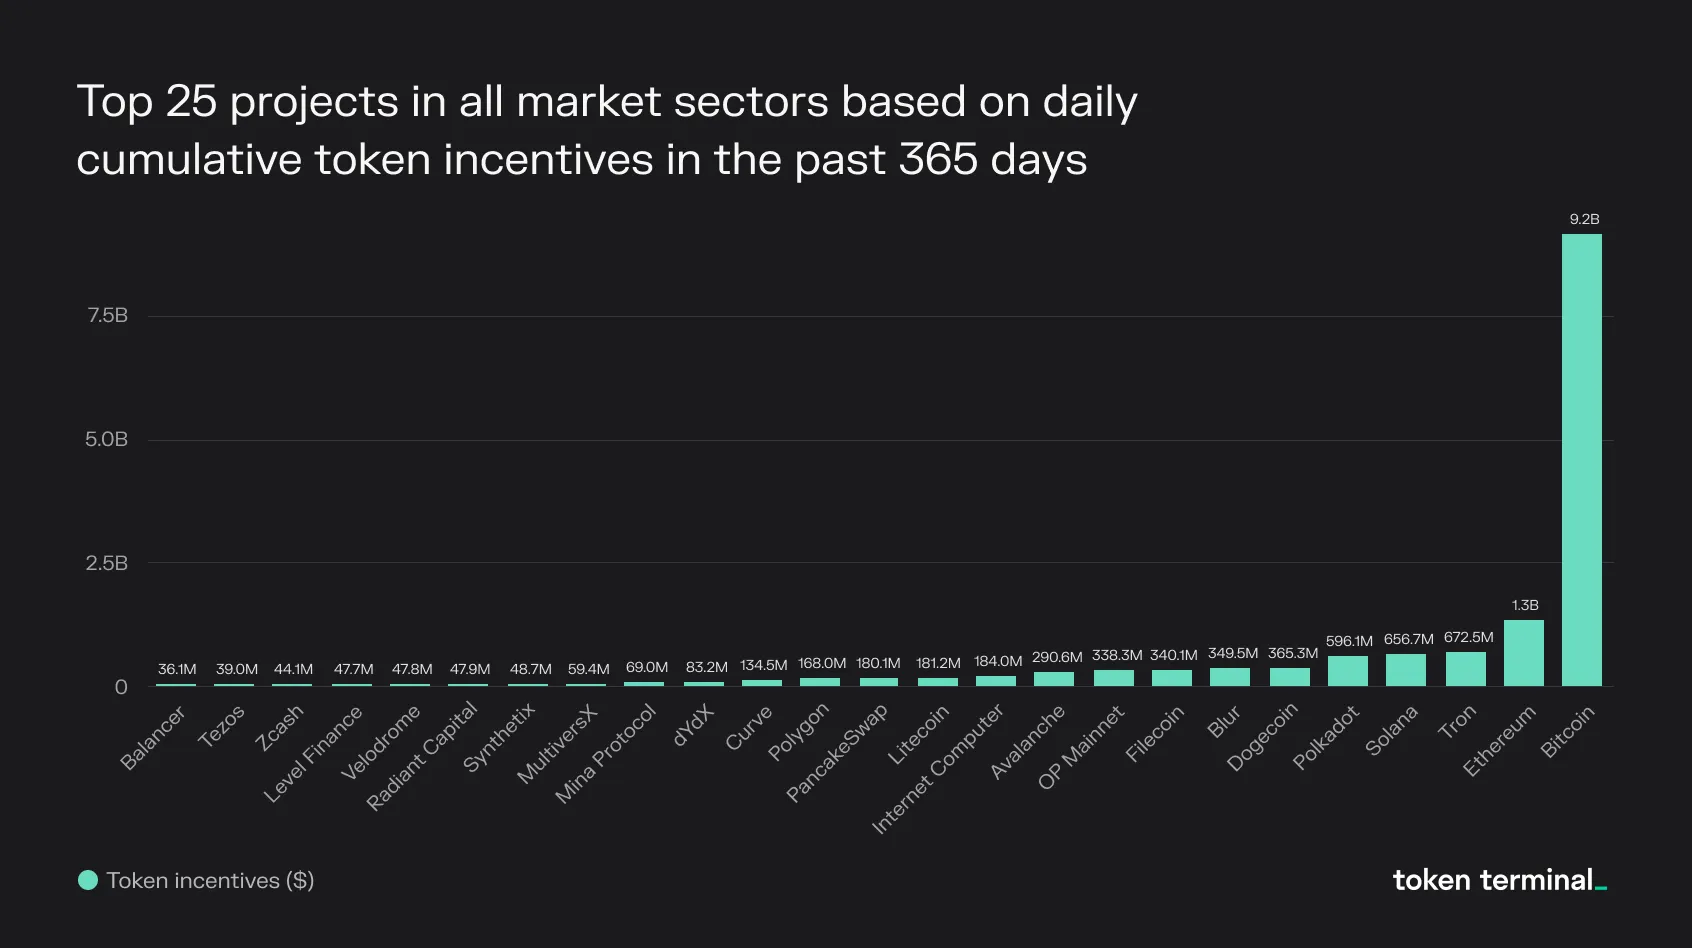Click the Token incentives ($) legend text
The height and width of the screenshot is (948, 1692).
point(210,880)
